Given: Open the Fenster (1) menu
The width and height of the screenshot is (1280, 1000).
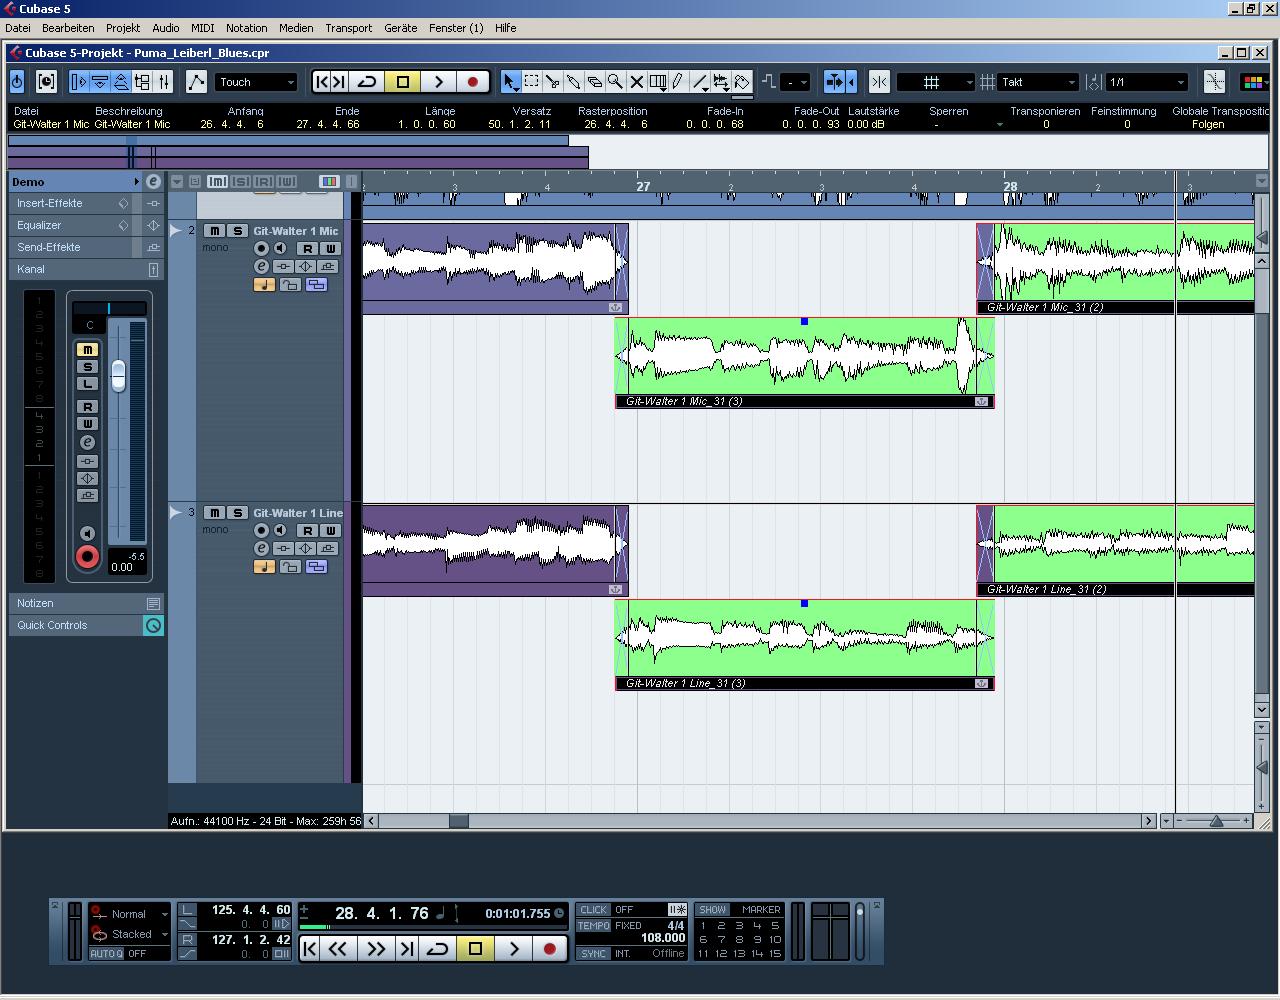Looking at the screenshot, I should [456, 28].
